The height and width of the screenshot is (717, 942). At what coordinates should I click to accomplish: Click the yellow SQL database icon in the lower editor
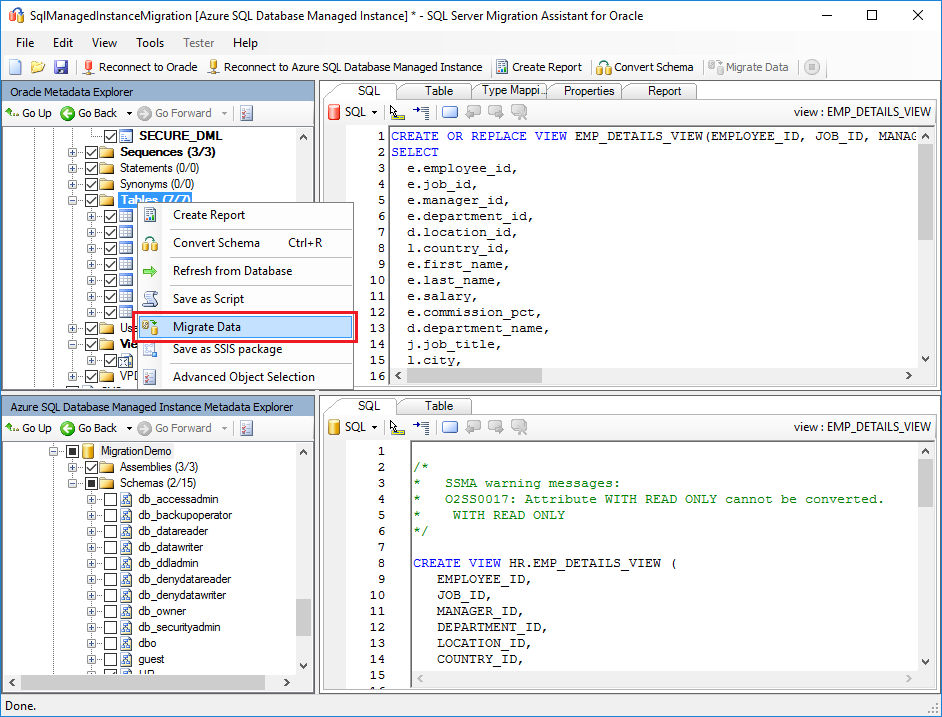click(x=334, y=427)
